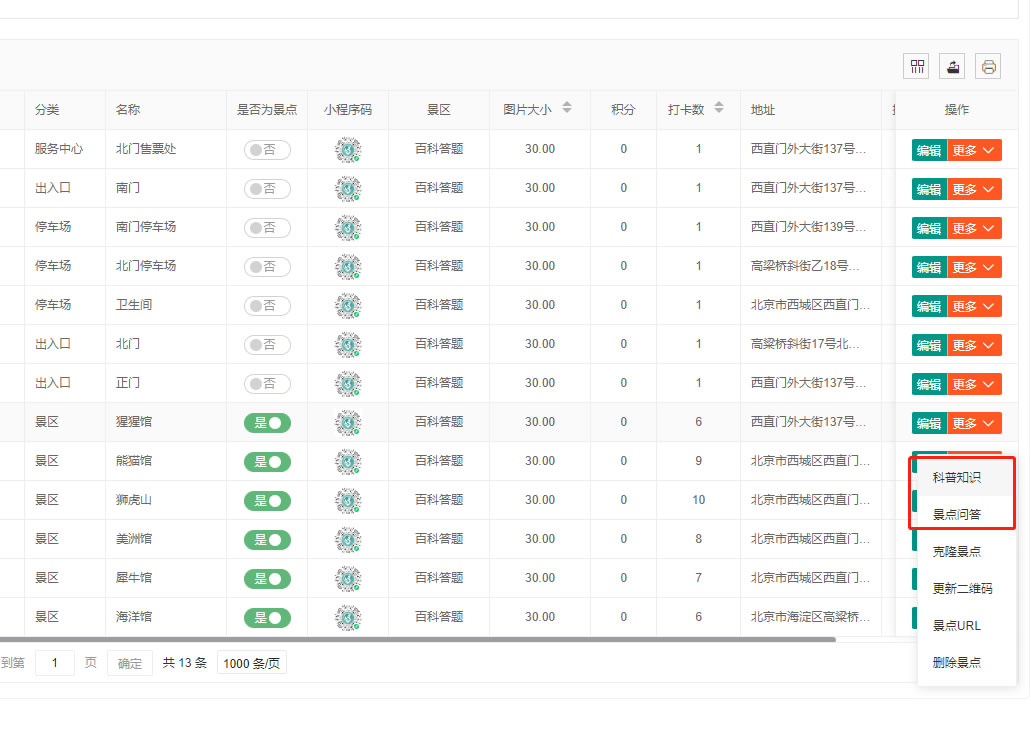Viewport: 1031px width, 743px height.
Task: Click the 狮虎山 name cell
Action: (166, 500)
